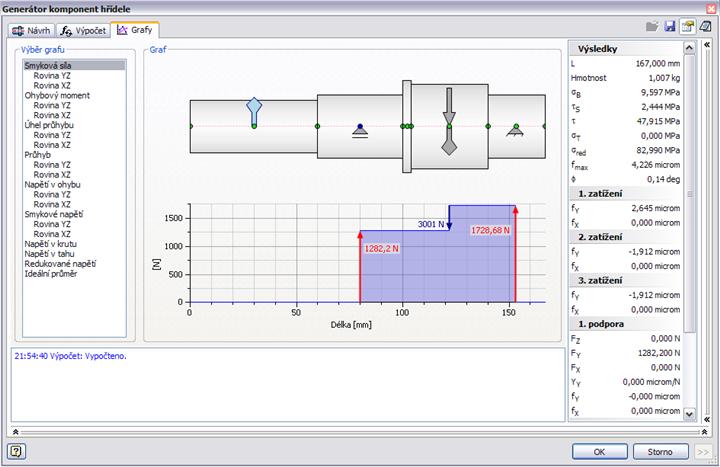The image size is (720, 467).
Task: Select Ohybový moment in graph list
Action: [x=56, y=95]
